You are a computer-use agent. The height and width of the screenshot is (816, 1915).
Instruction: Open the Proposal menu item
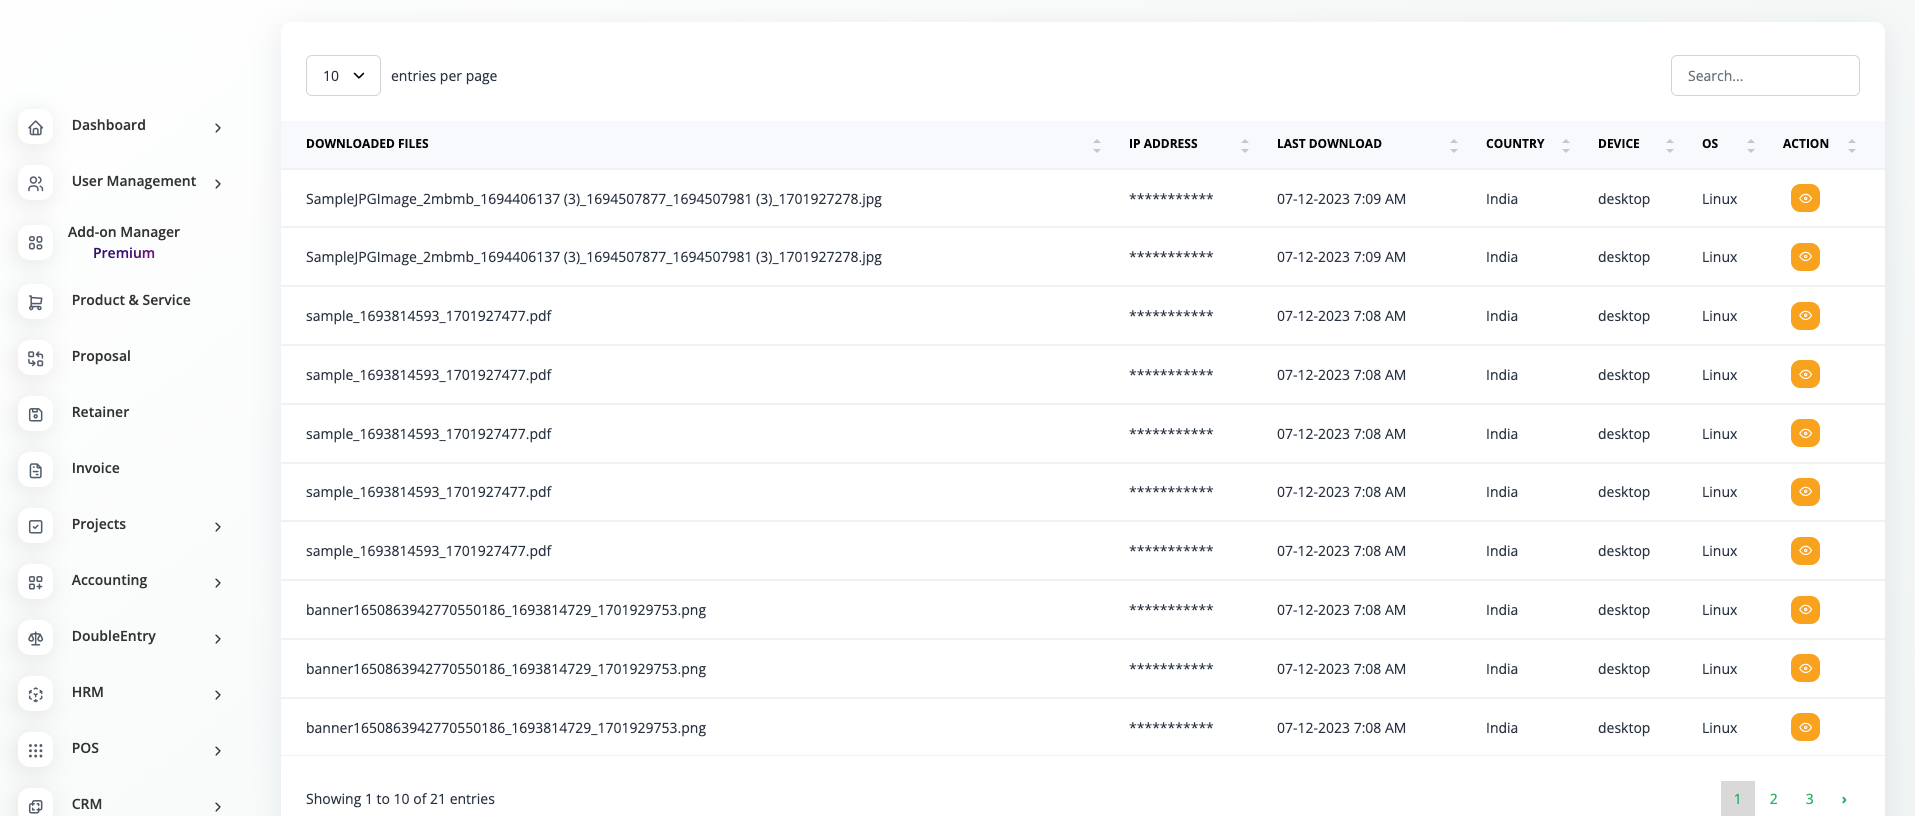[x=101, y=356]
